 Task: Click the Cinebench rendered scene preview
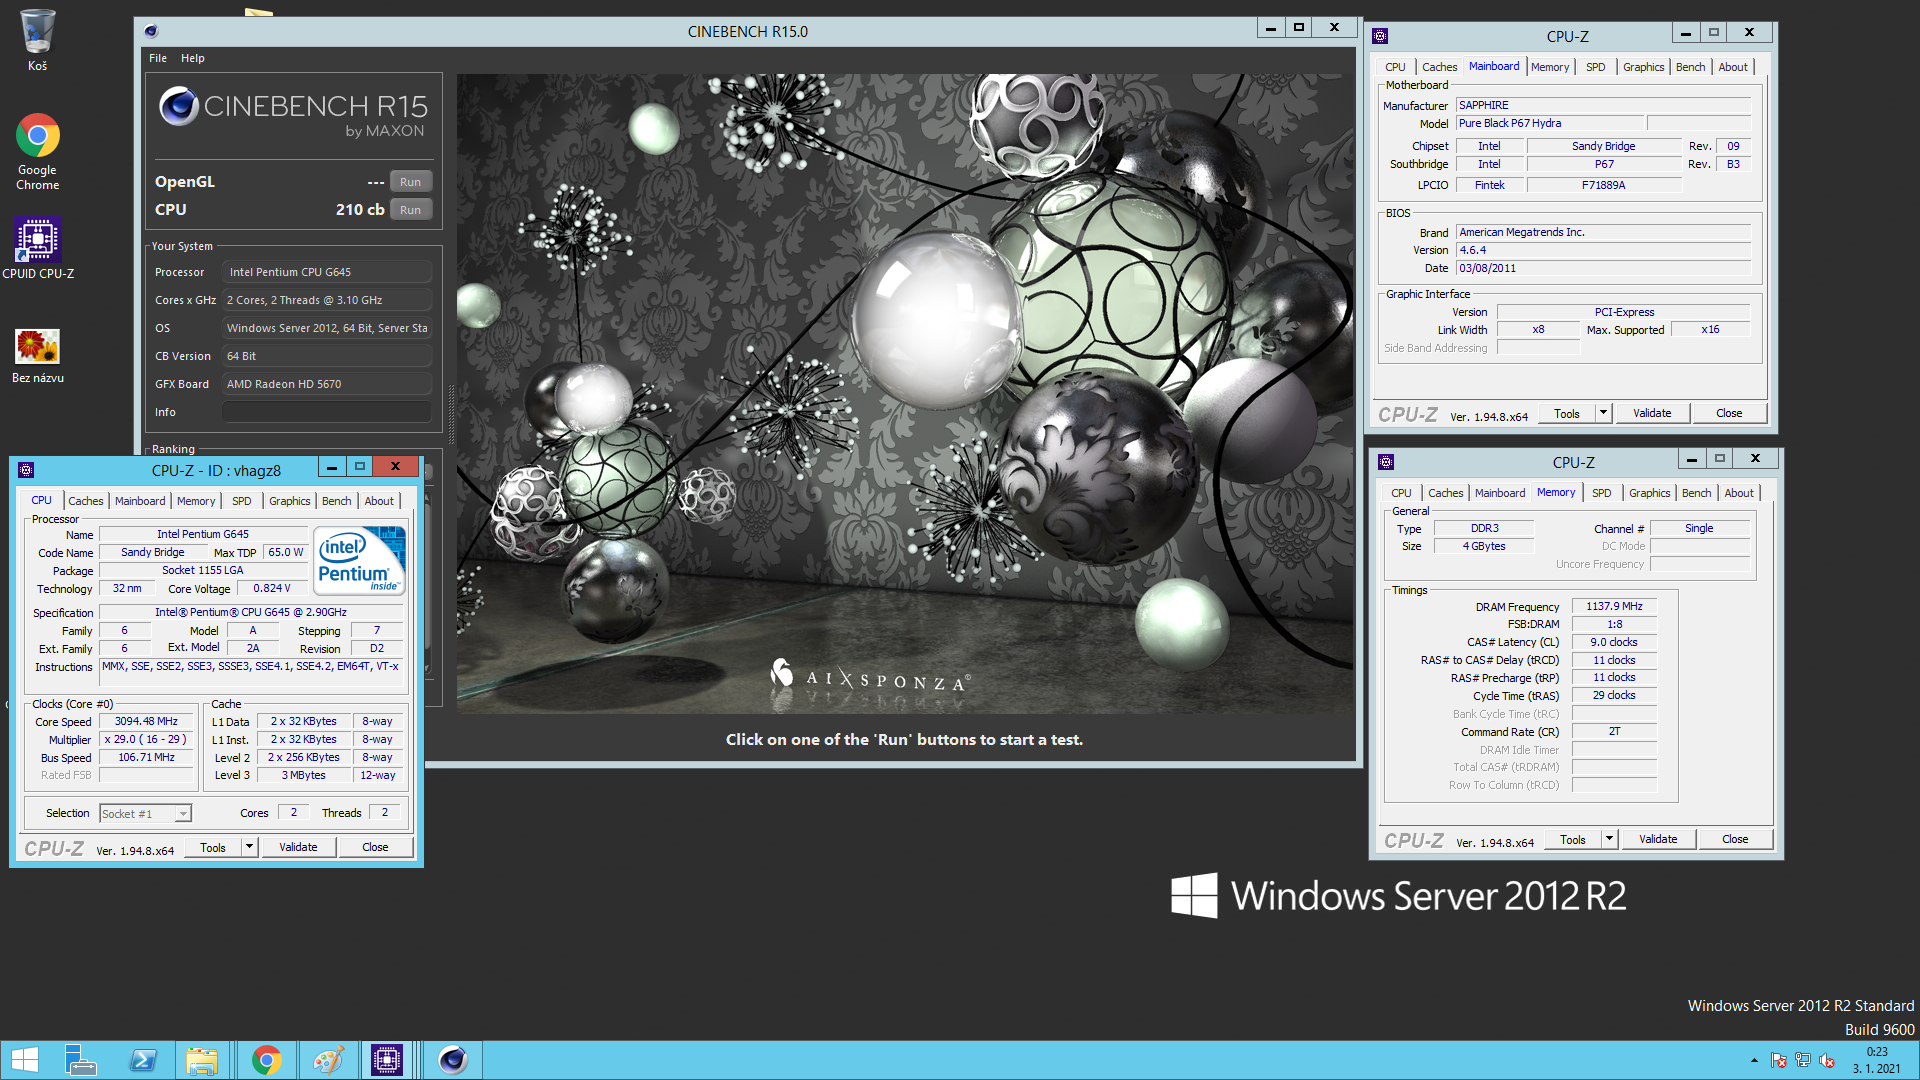click(x=905, y=393)
